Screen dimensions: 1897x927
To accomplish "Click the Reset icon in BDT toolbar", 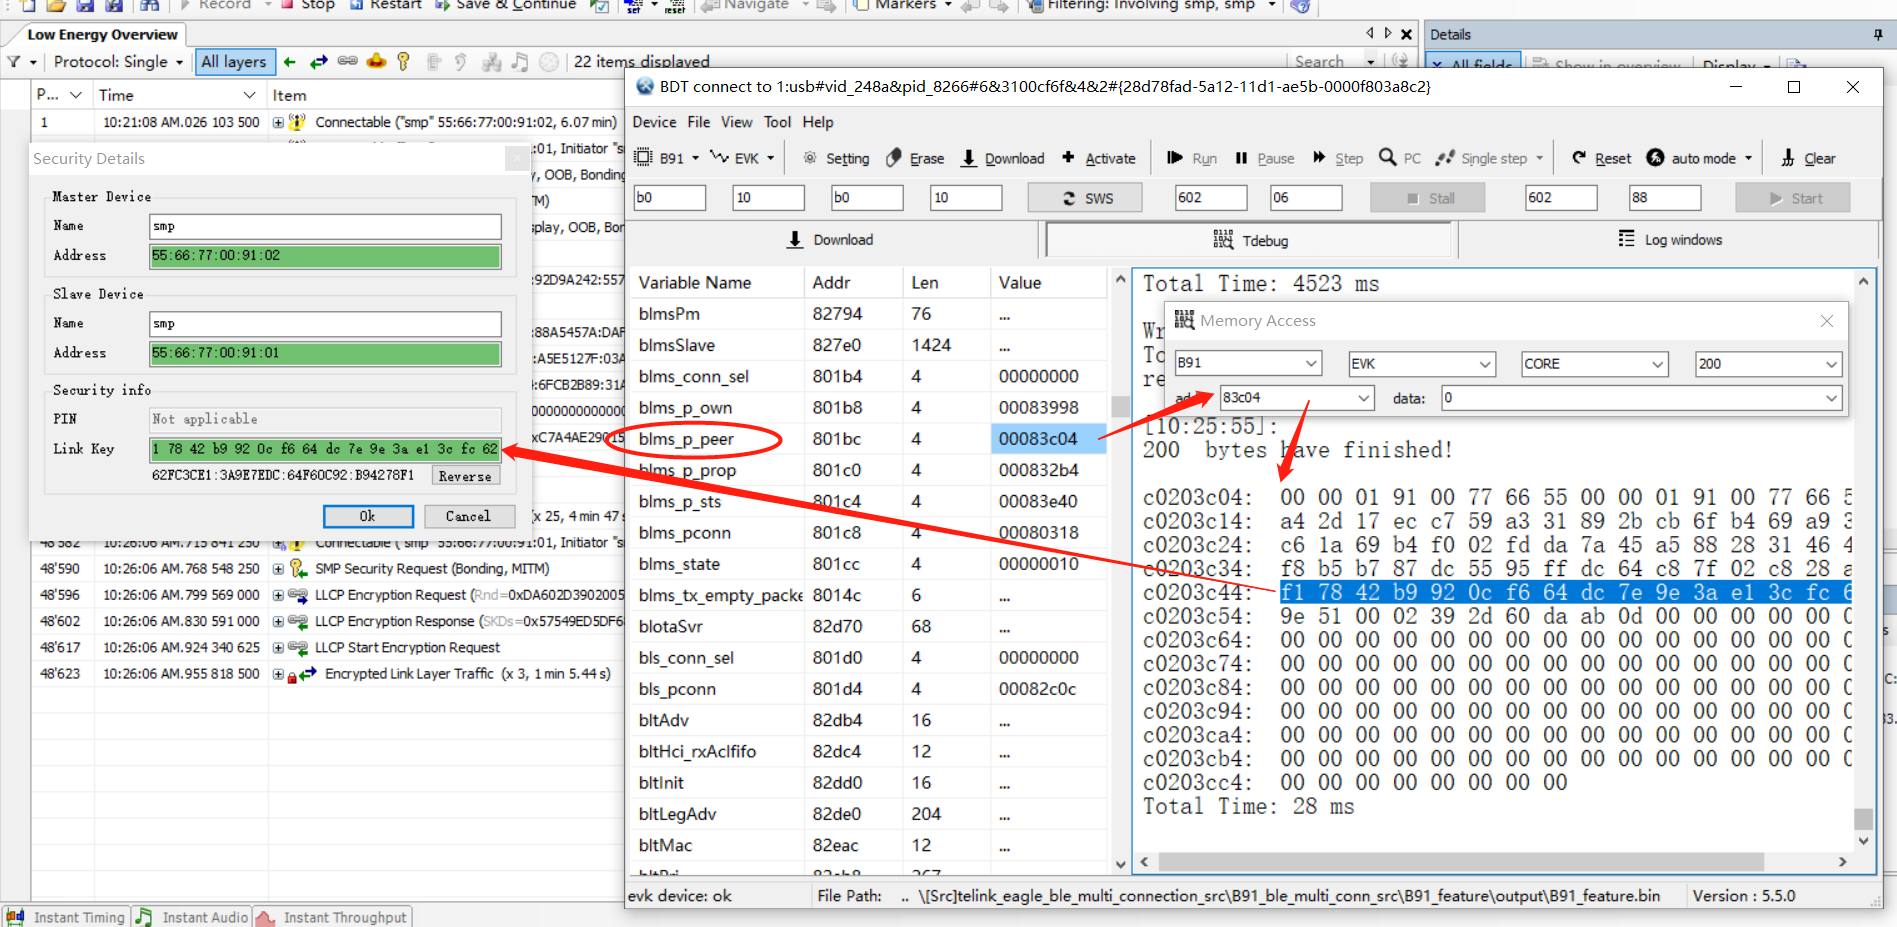I will 1579,157.
